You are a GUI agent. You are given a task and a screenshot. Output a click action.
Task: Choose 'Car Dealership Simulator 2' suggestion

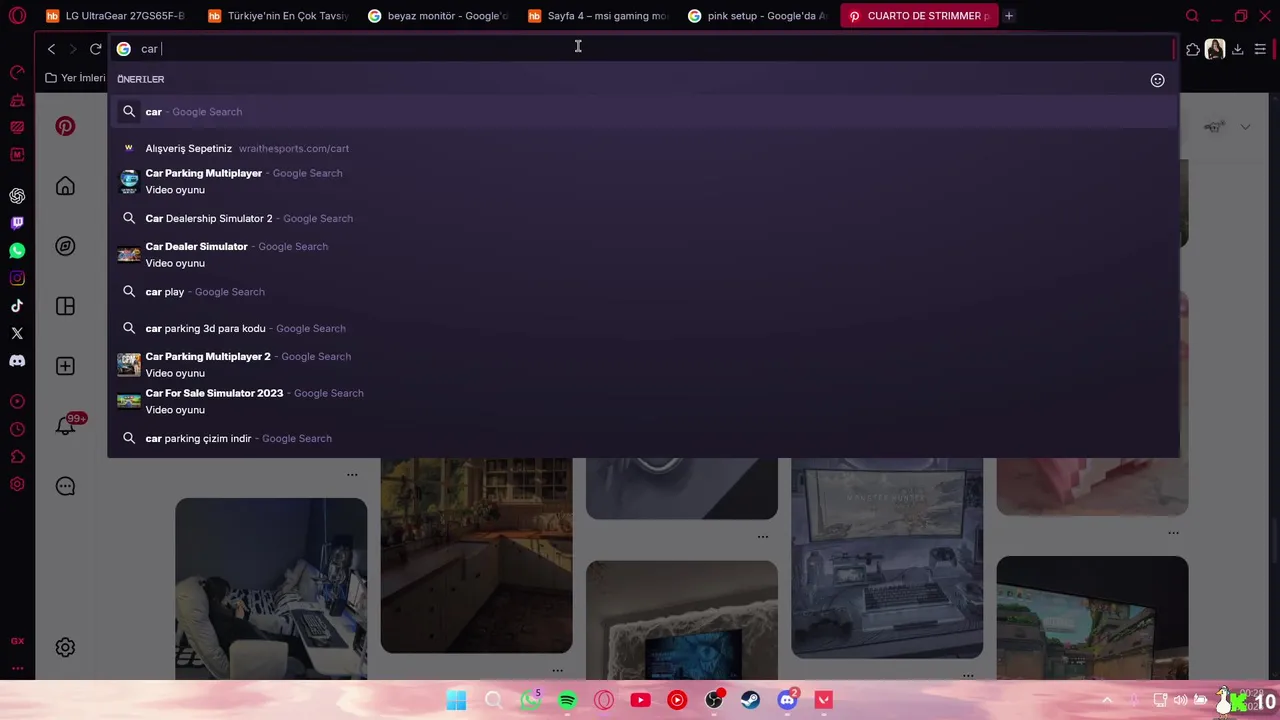click(x=643, y=218)
